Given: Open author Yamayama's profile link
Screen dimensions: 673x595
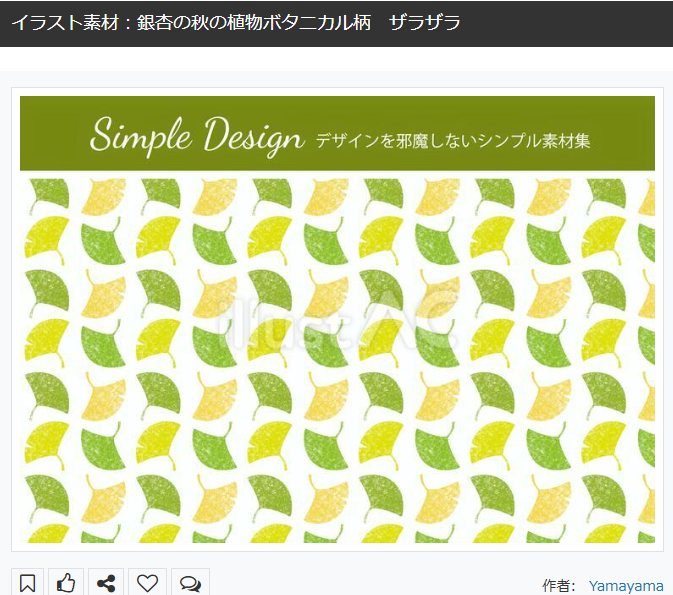Looking at the screenshot, I should tap(626, 586).
